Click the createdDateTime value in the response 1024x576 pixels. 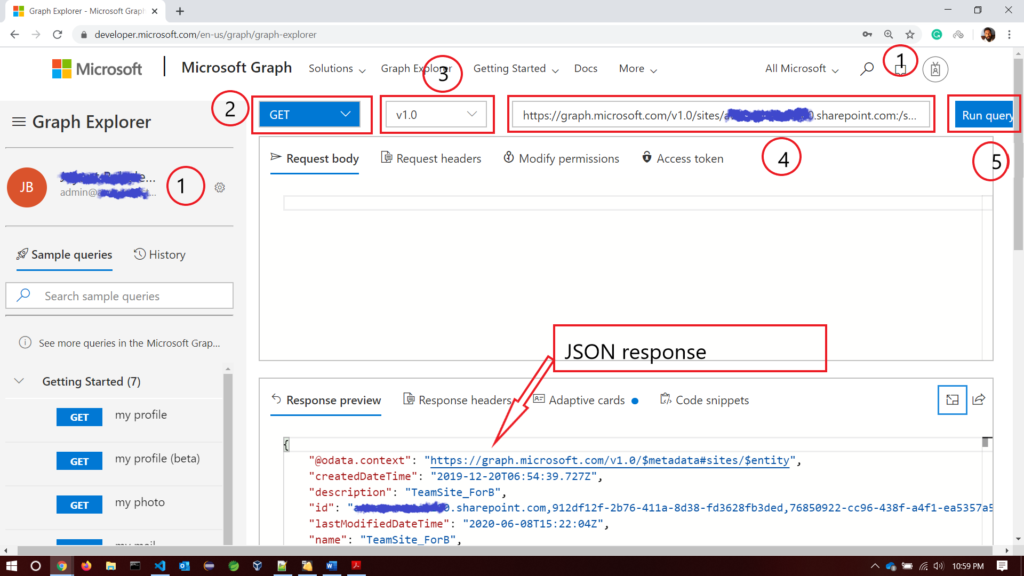[513, 477]
